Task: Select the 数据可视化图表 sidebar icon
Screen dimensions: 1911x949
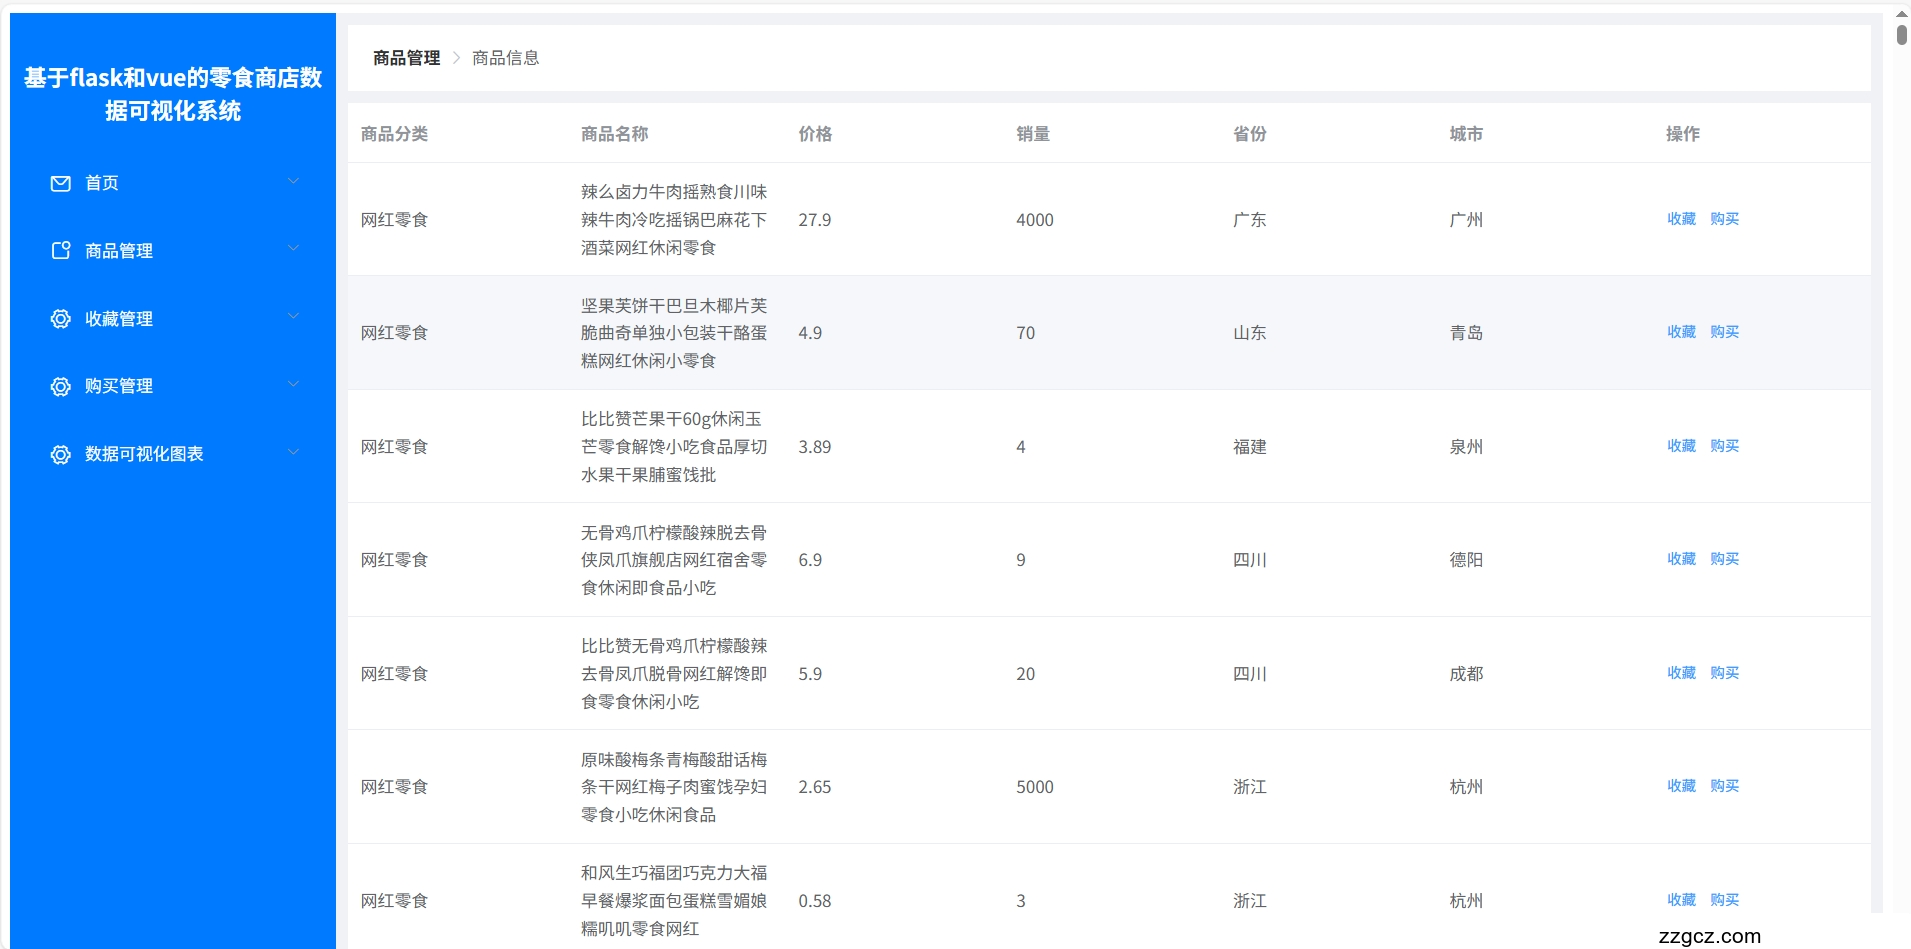Action: coord(60,454)
